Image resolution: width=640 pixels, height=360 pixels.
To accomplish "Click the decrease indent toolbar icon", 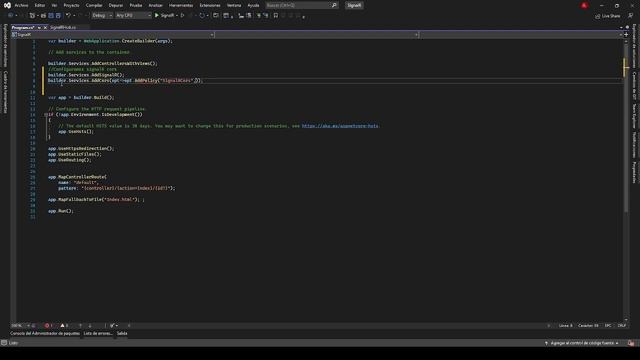I will coord(241,16).
